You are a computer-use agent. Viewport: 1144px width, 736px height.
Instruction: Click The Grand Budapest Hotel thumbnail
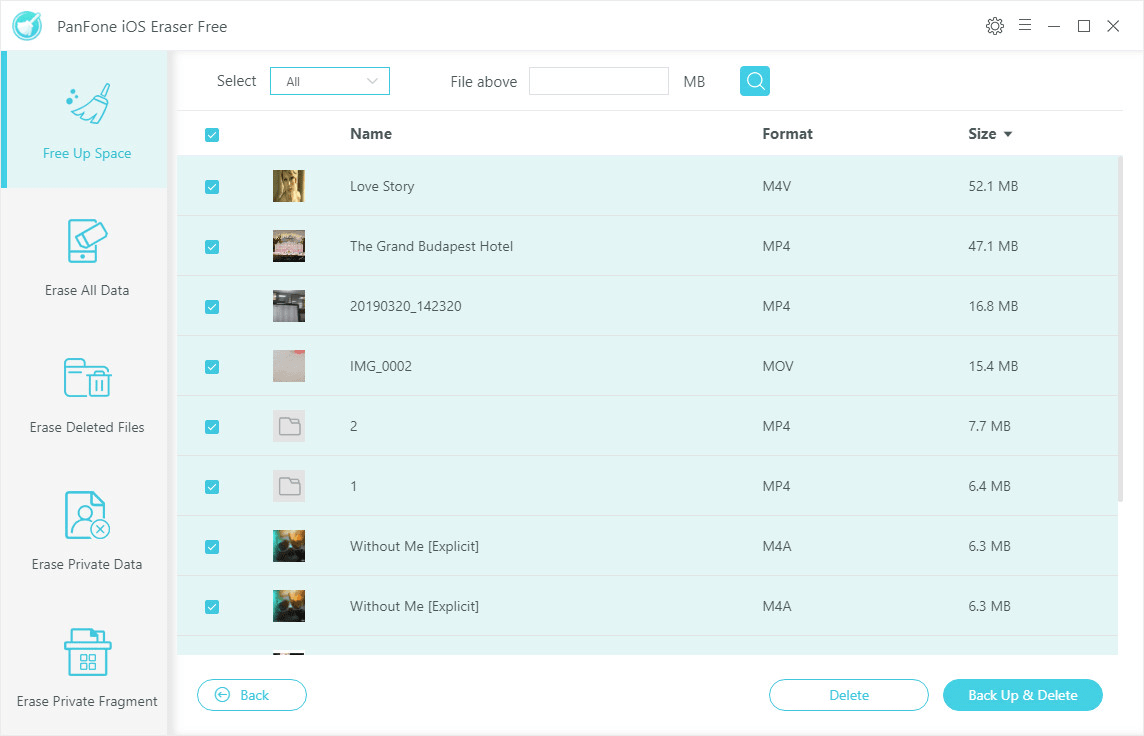(x=289, y=246)
